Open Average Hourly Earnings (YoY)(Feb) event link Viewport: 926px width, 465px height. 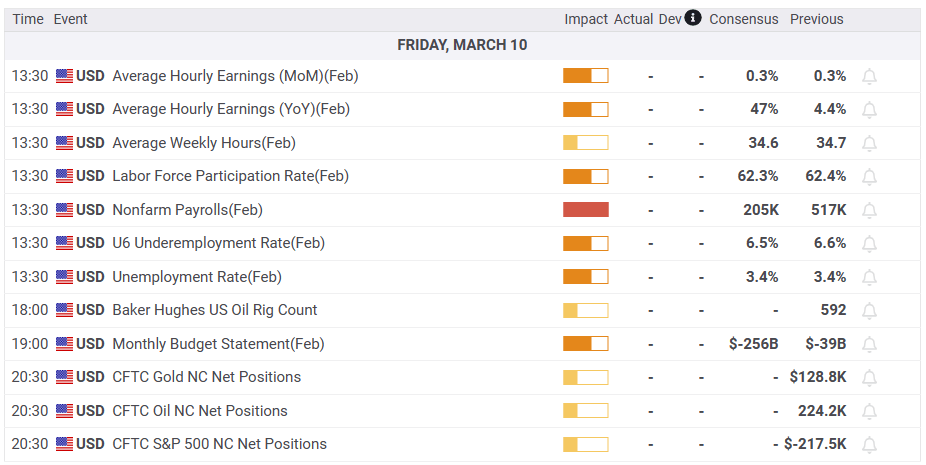tap(230, 109)
